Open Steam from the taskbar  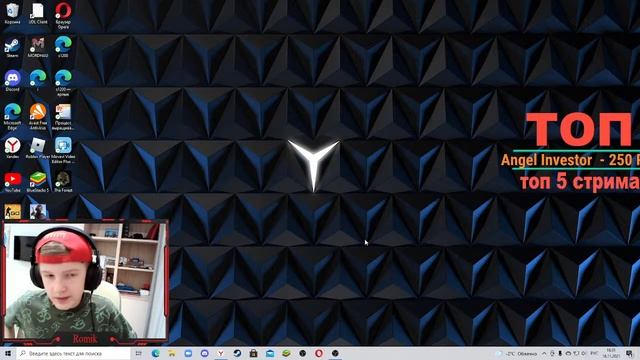coord(237,353)
